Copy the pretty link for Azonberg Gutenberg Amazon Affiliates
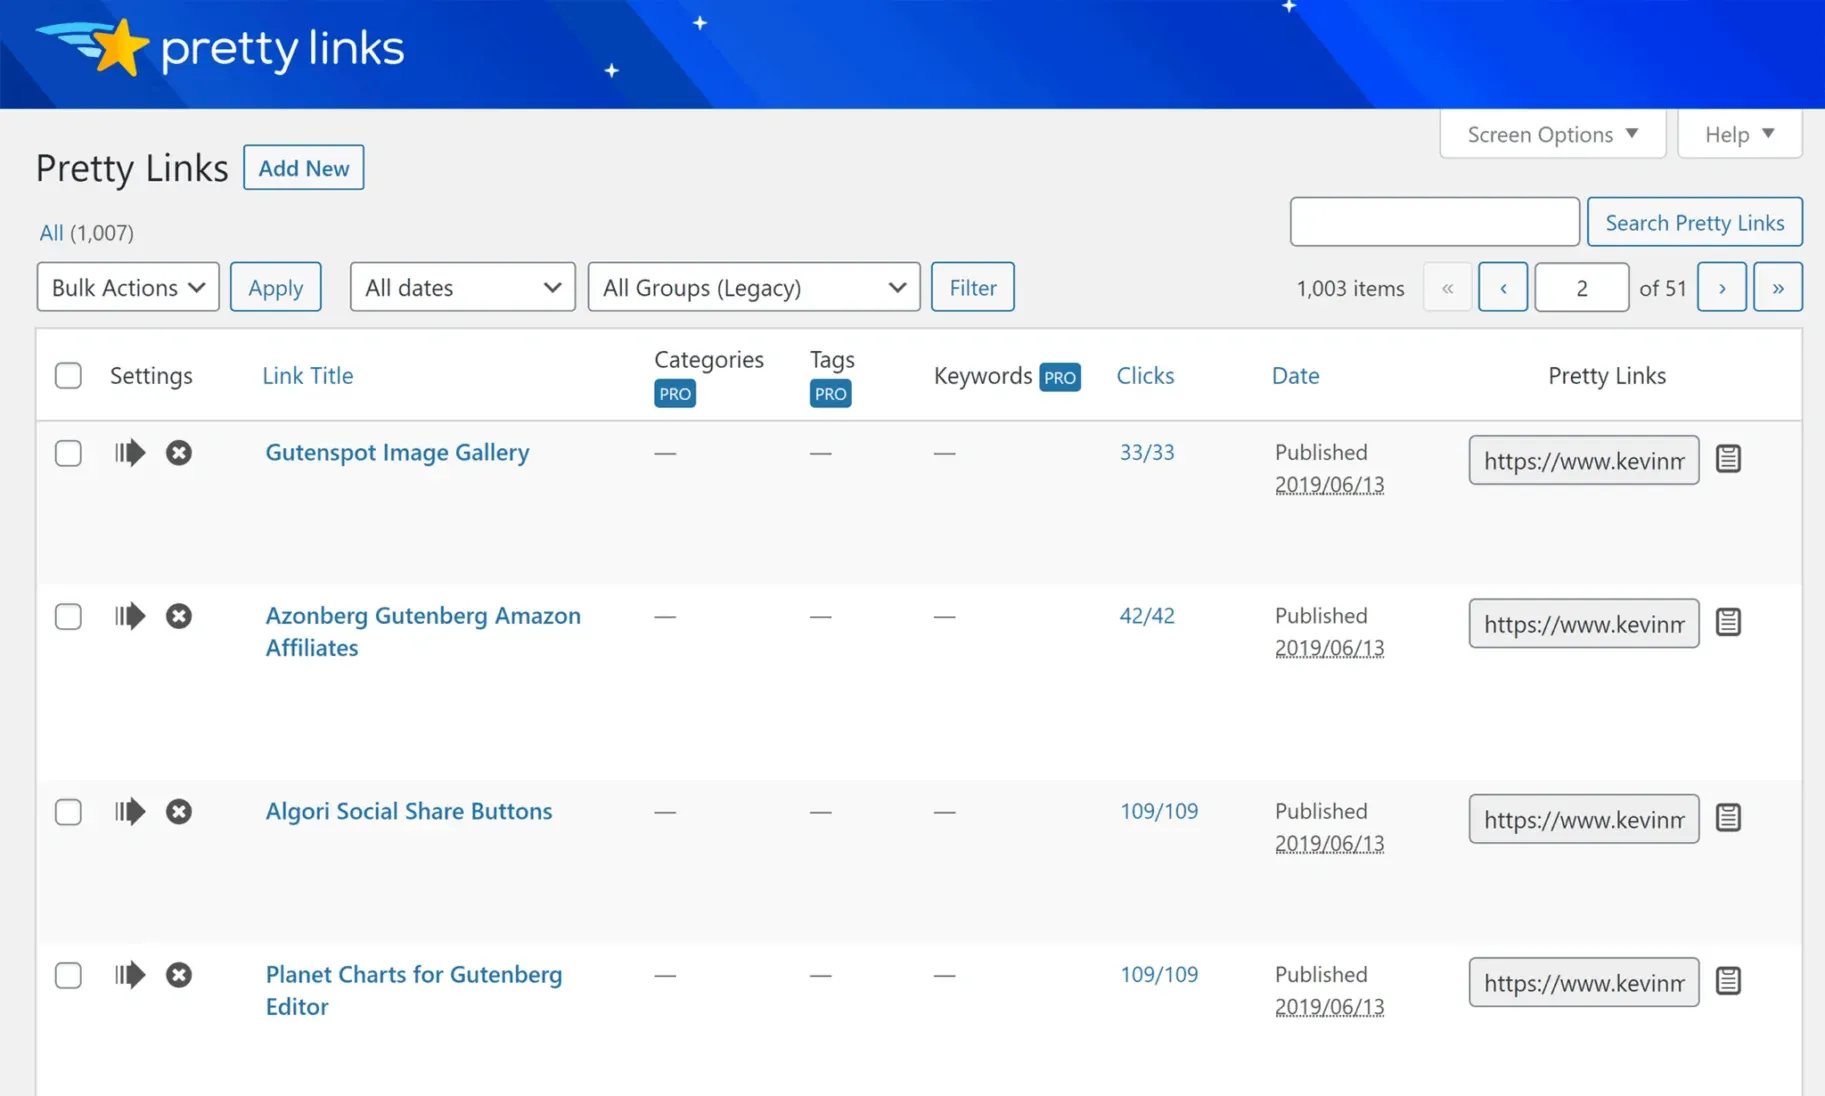This screenshot has width=1825, height=1096. point(1728,622)
